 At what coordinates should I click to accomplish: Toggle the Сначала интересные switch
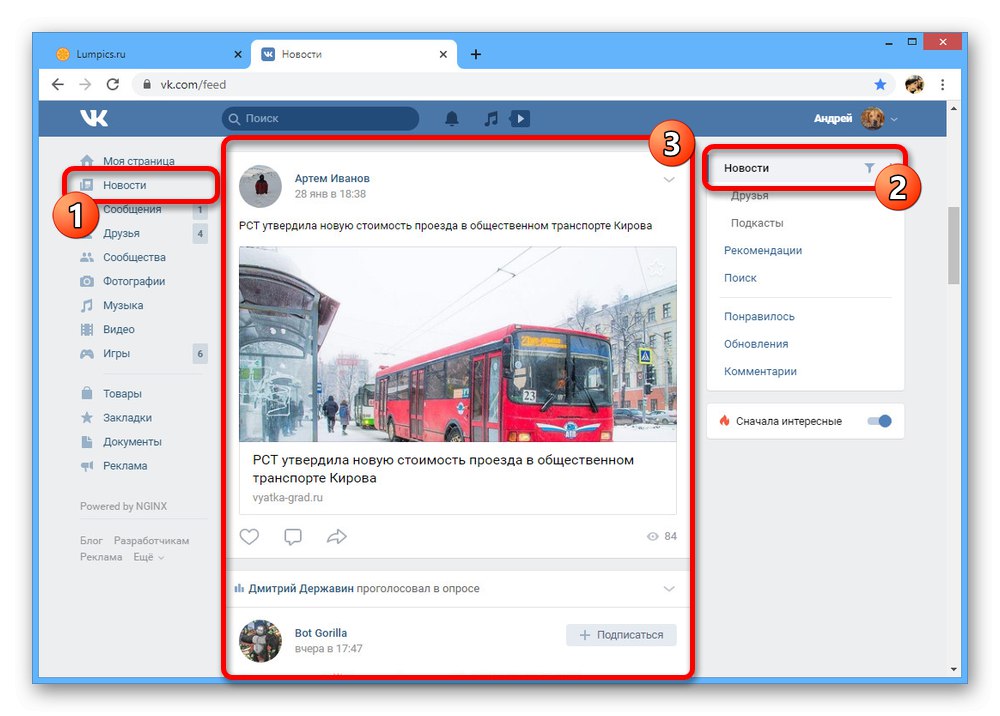(x=879, y=422)
